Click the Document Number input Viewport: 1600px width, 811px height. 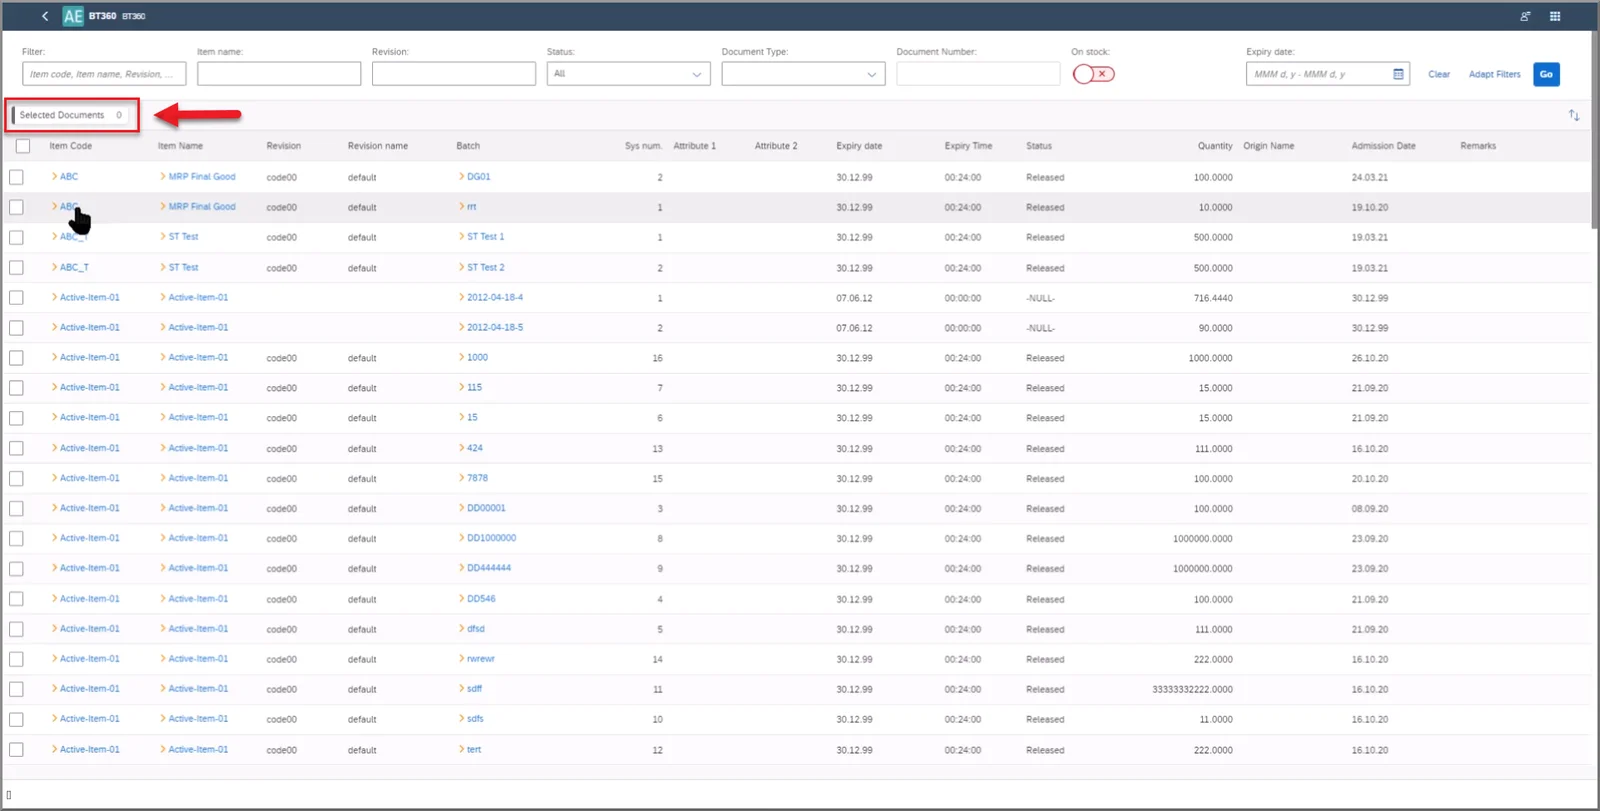[x=978, y=74]
